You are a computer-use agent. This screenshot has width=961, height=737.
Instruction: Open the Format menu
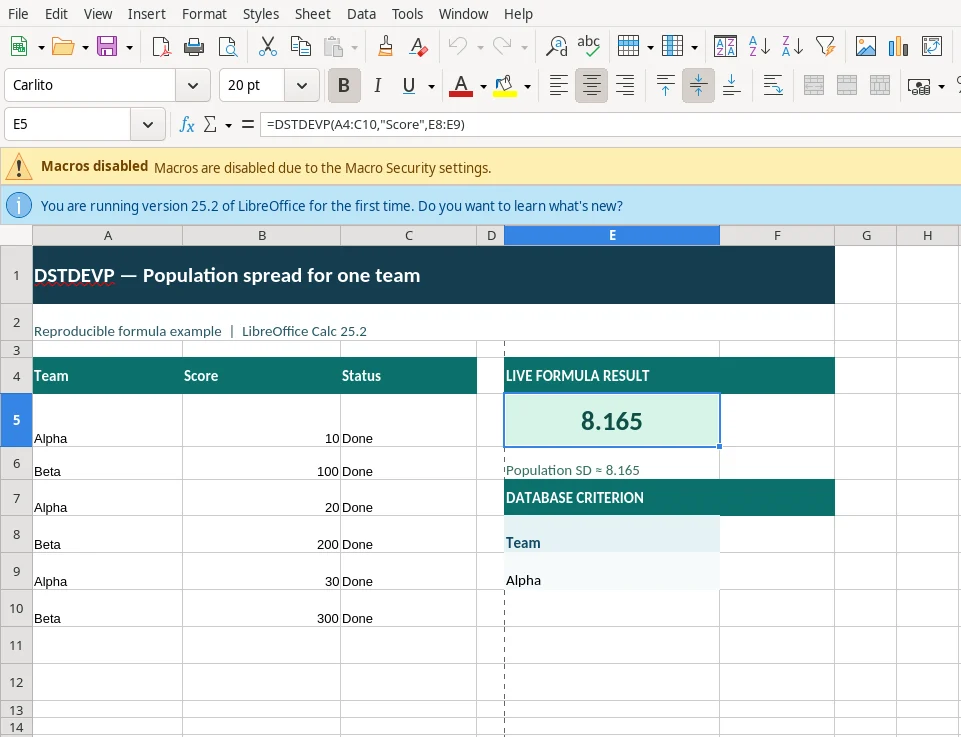pos(204,13)
